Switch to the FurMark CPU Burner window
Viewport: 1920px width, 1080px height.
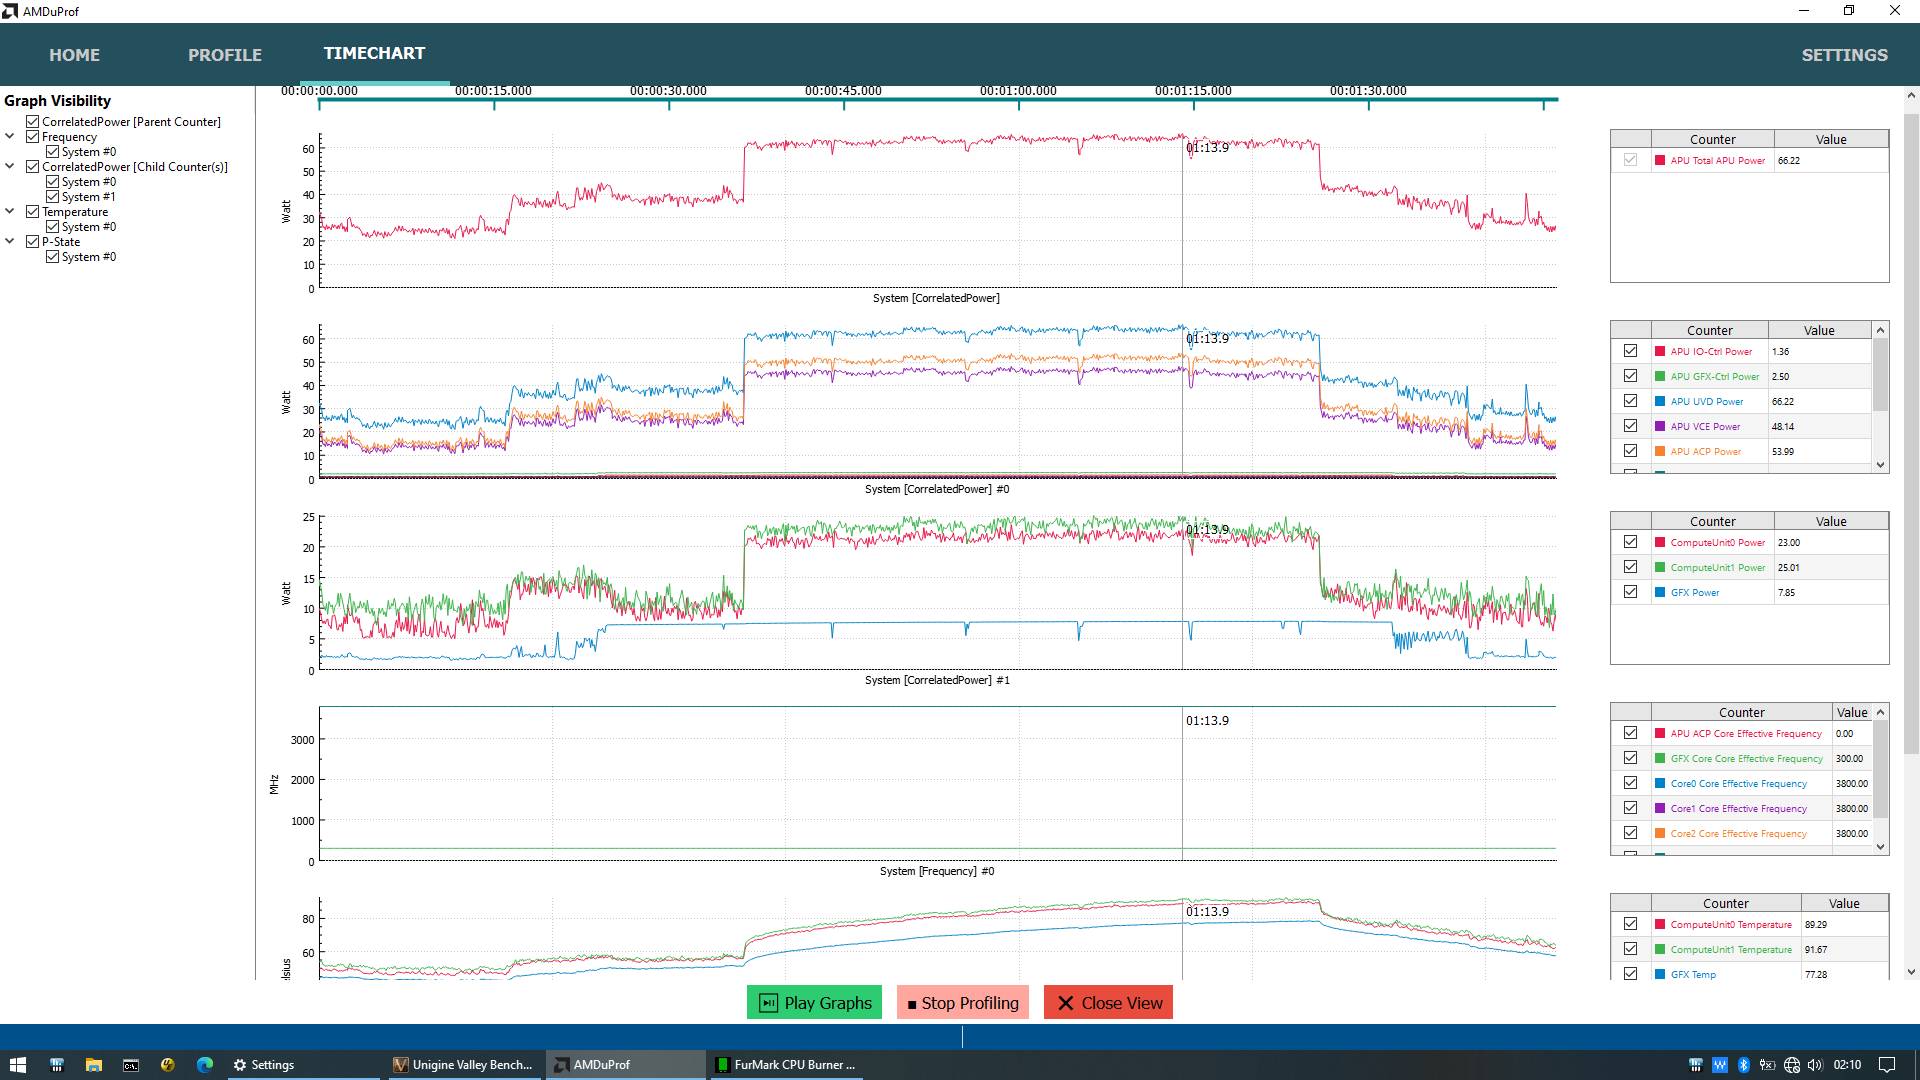tap(786, 1065)
